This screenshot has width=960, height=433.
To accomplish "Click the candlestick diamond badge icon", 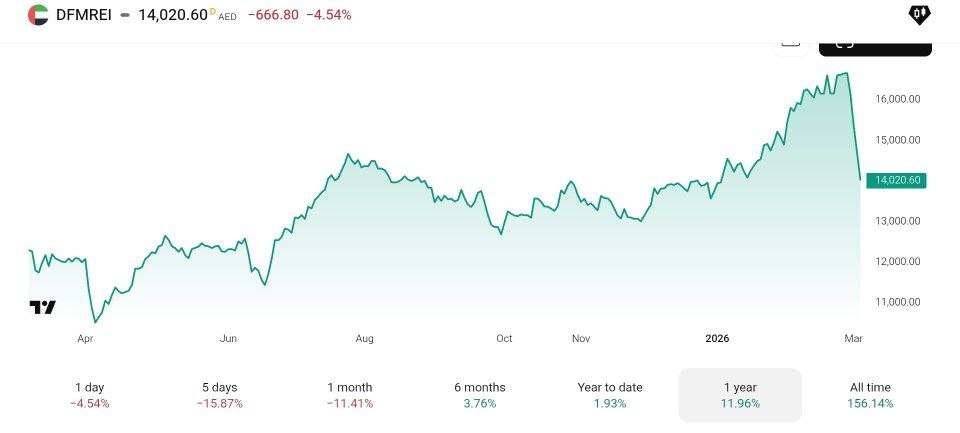I will [918, 14].
